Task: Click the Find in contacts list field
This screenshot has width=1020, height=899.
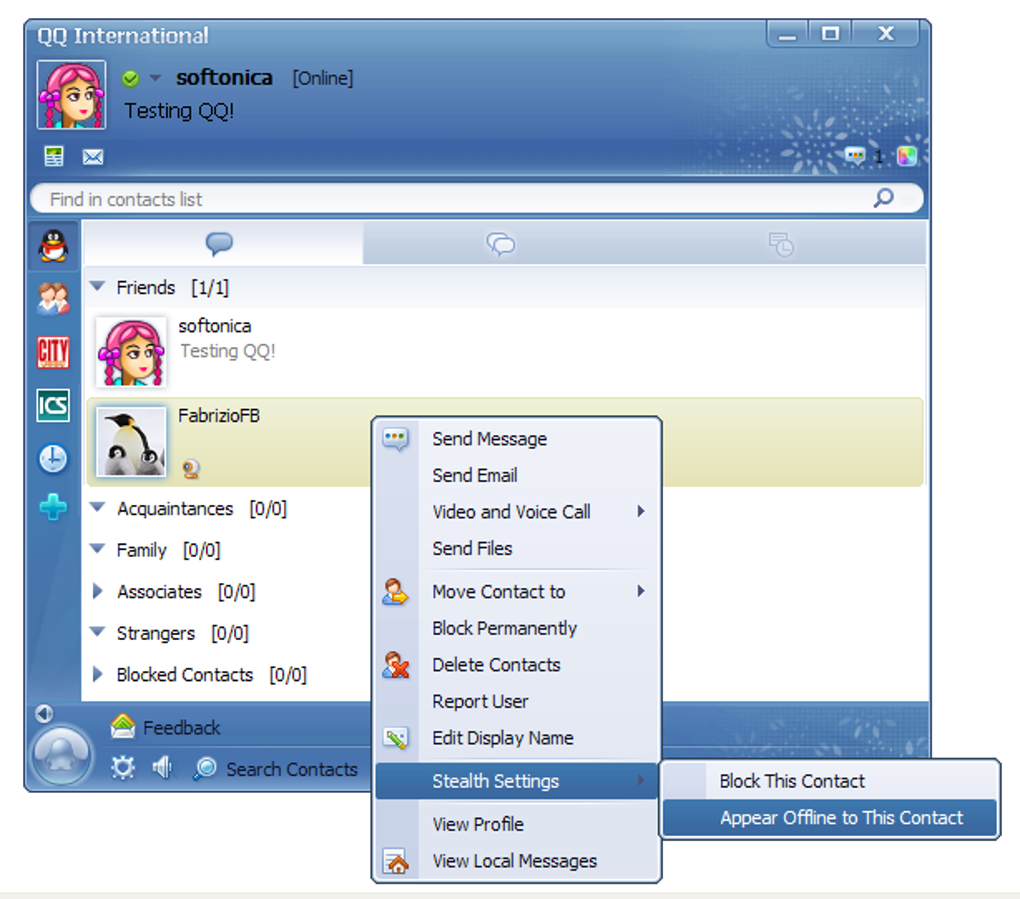Action: coord(477,198)
